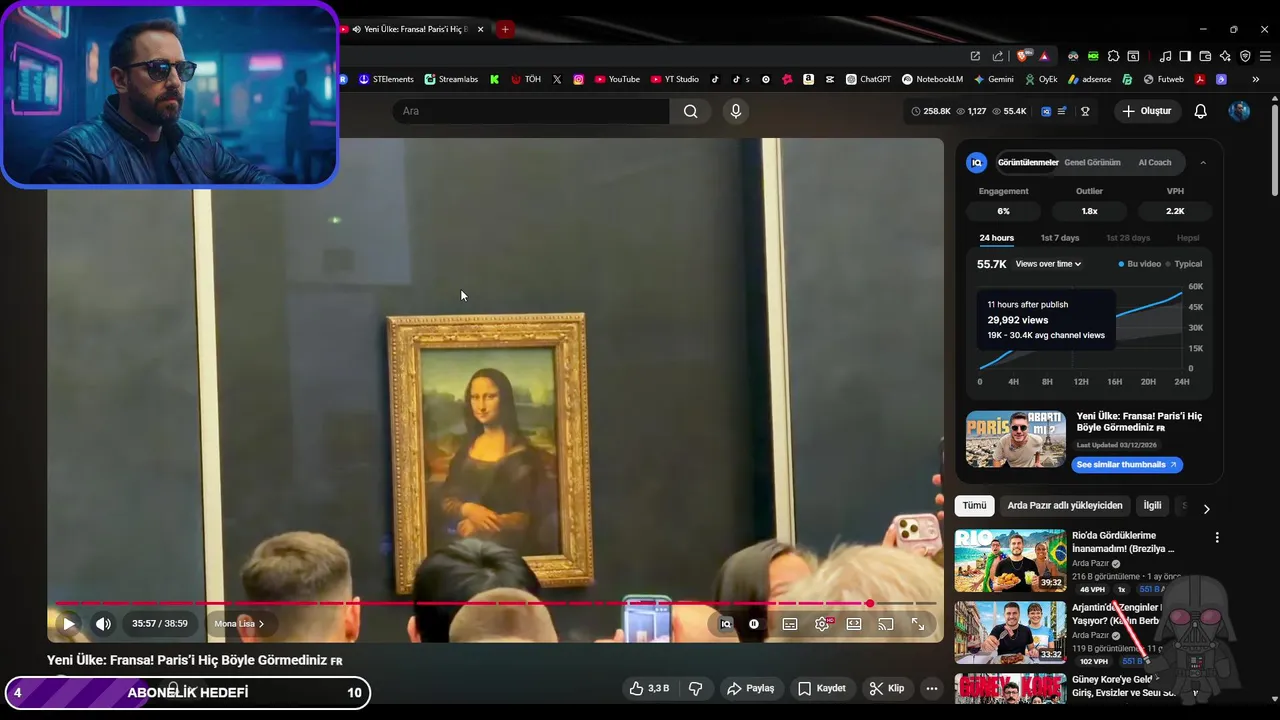Open a new browser tab
This screenshot has height=720, width=1280.
tap(505, 29)
